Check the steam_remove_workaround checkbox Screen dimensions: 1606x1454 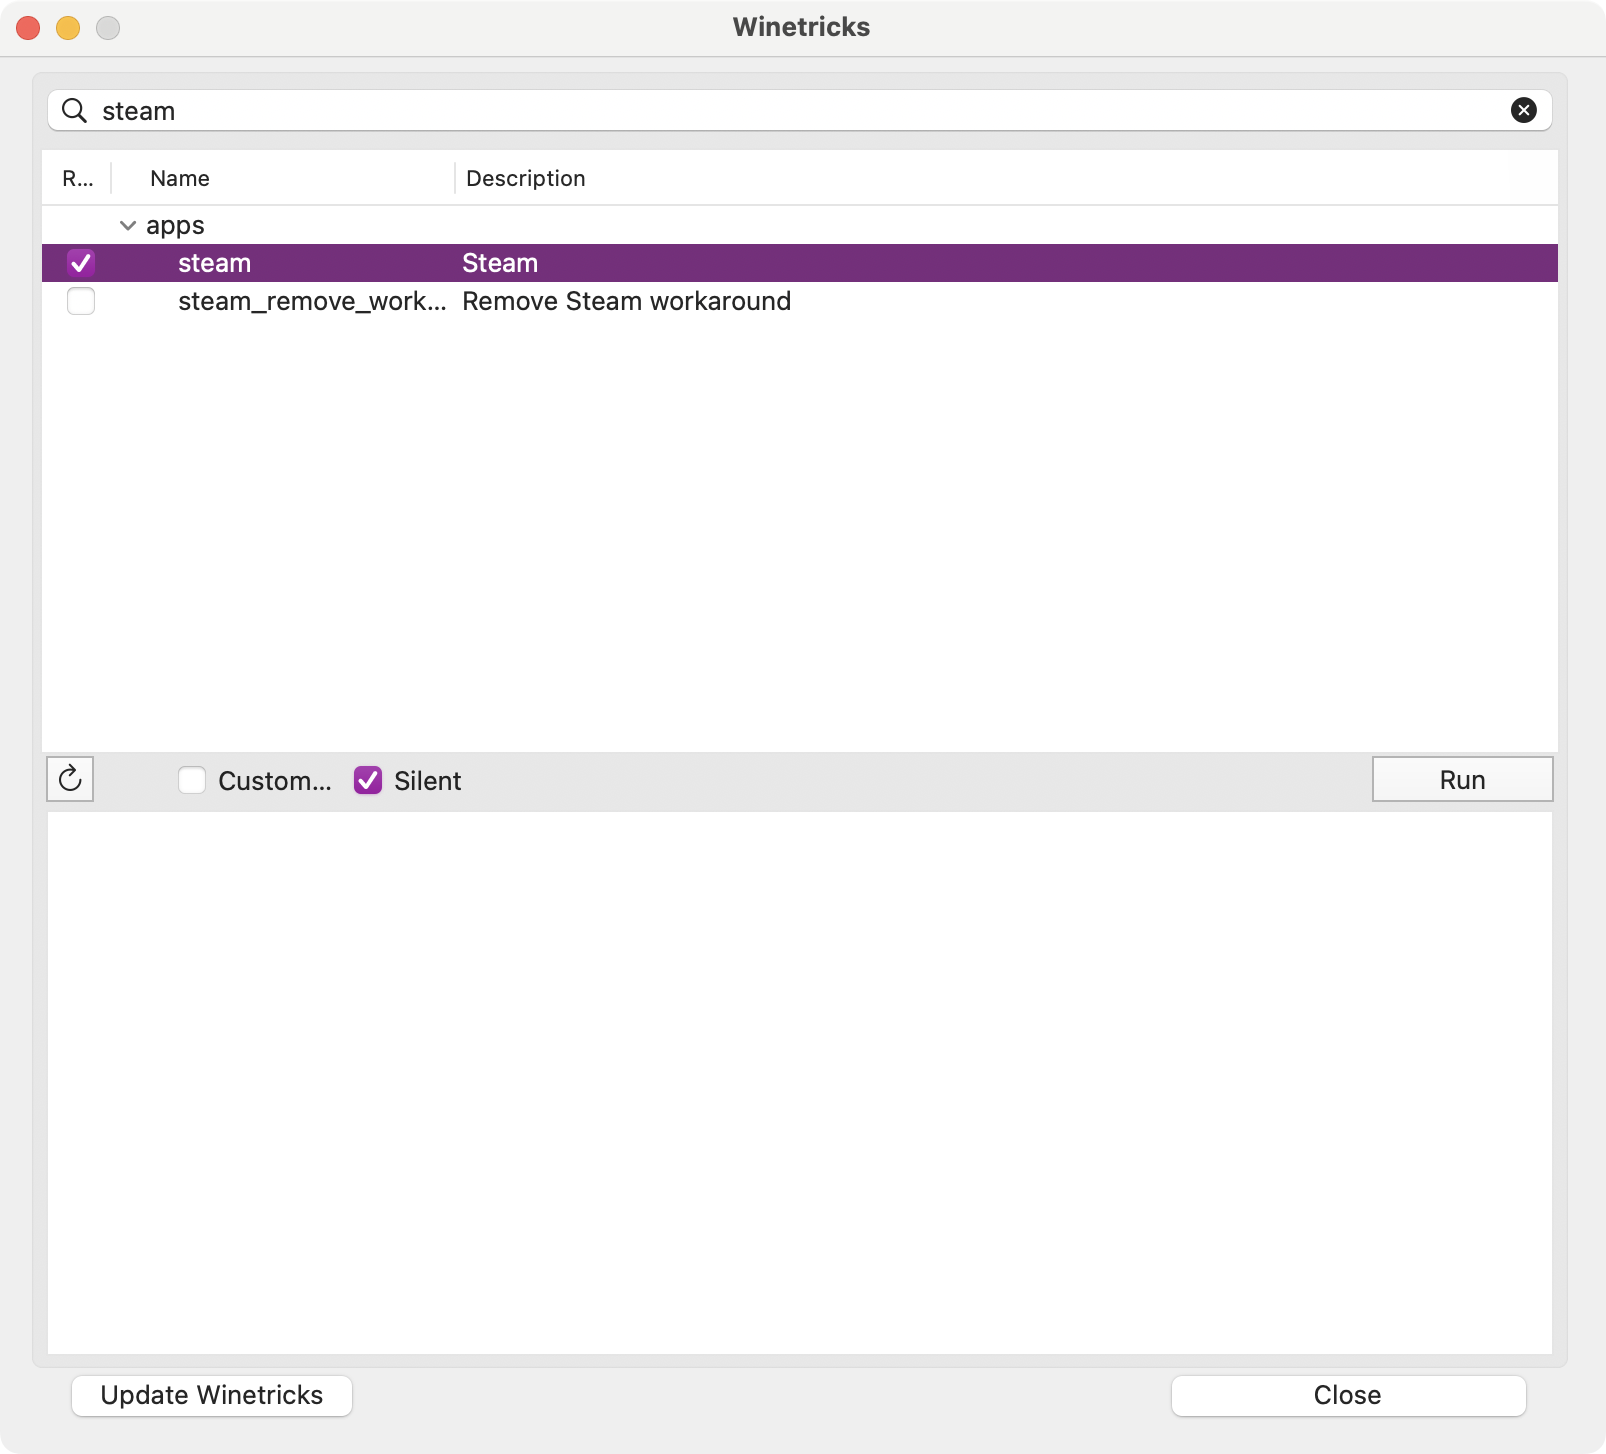pos(81,301)
